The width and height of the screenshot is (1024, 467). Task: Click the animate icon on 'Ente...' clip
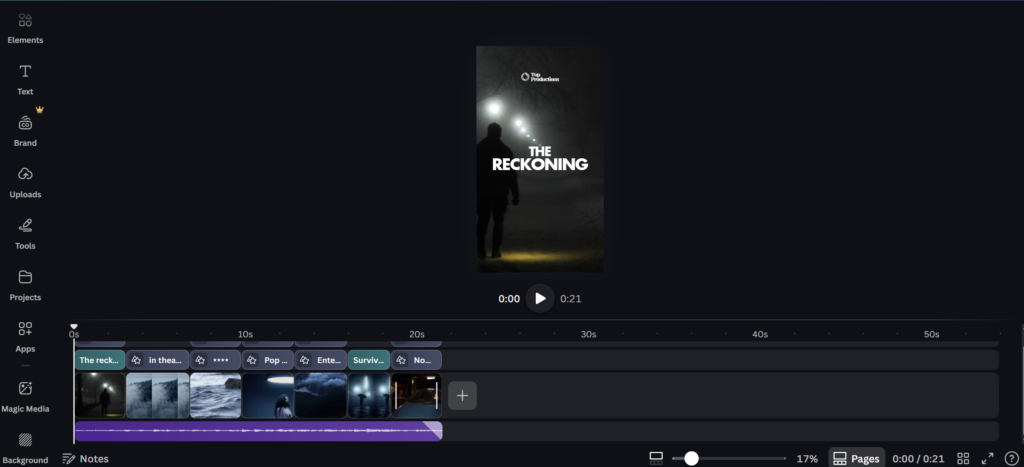[x=305, y=360]
